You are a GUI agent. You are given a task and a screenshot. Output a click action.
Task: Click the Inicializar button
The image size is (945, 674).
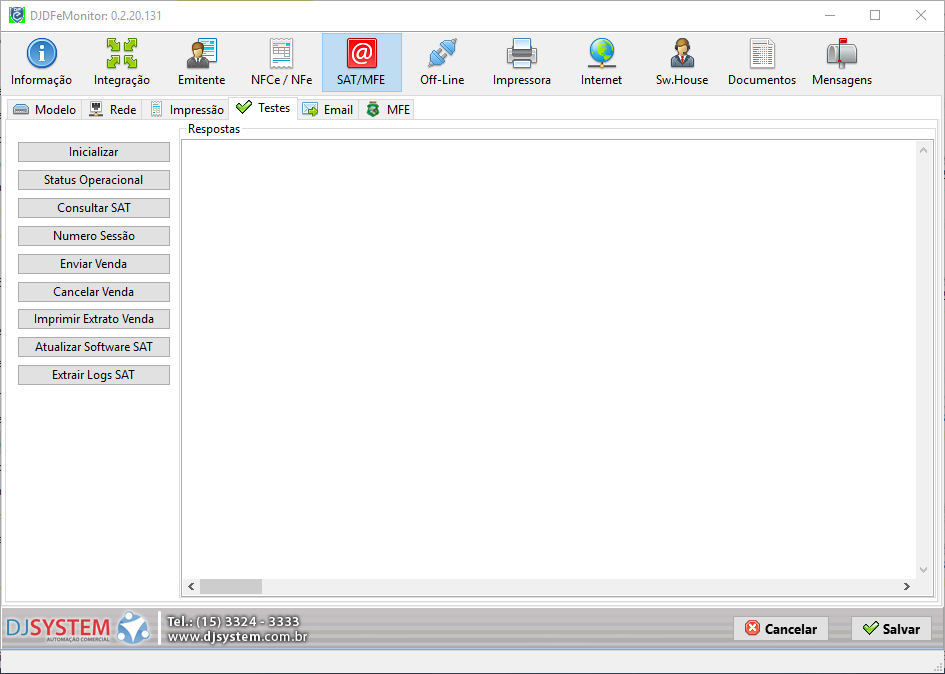tap(94, 152)
